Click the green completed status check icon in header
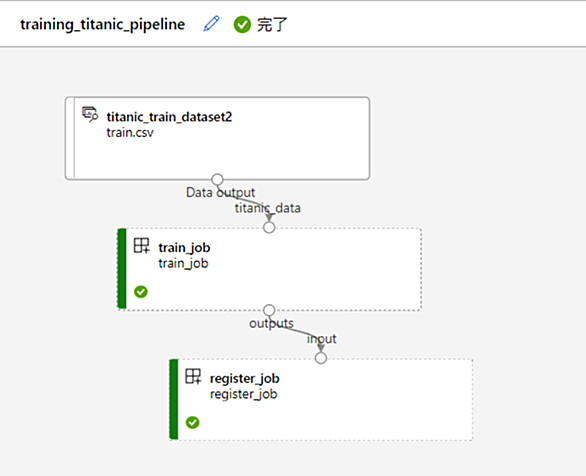 [242, 25]
